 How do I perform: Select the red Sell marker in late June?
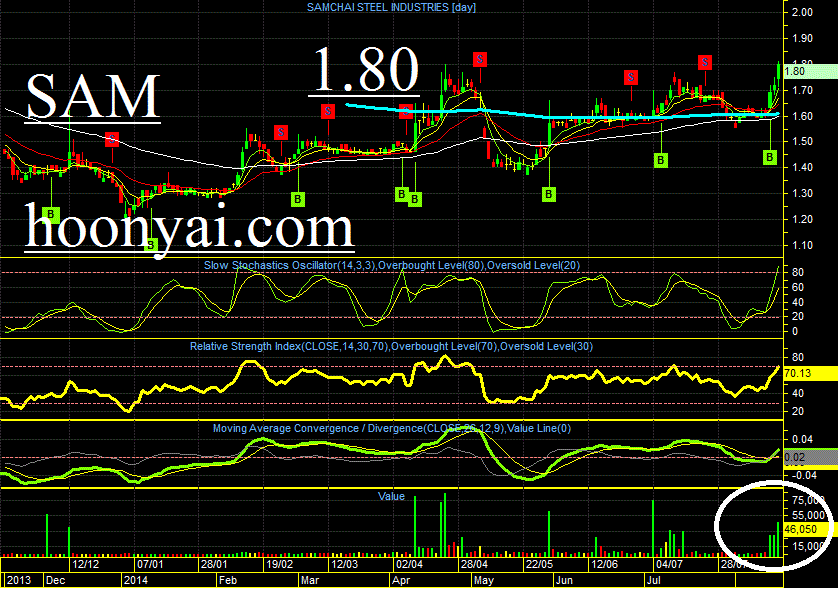point(631,78)
